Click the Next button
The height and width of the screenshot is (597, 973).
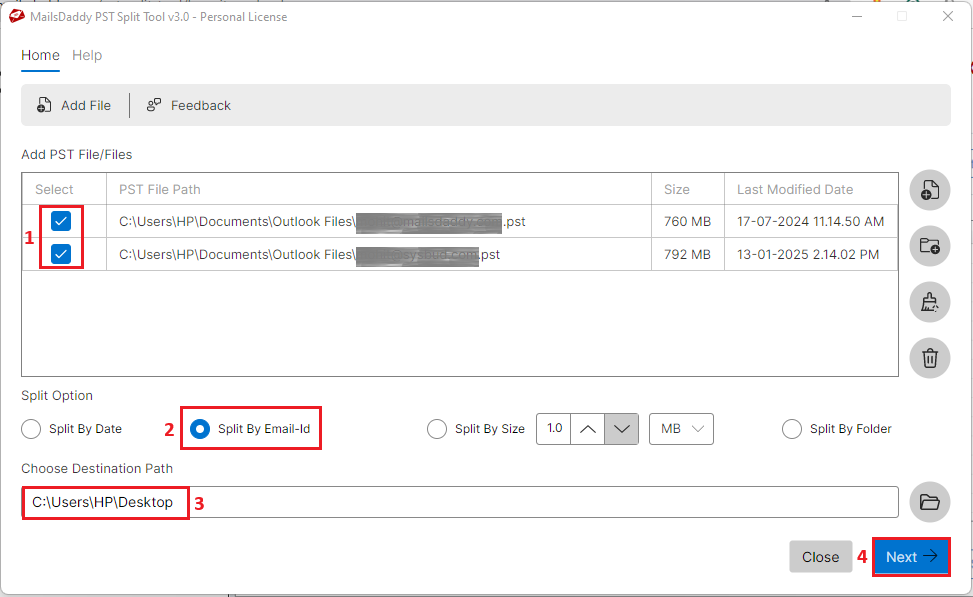tap(911, 557)
